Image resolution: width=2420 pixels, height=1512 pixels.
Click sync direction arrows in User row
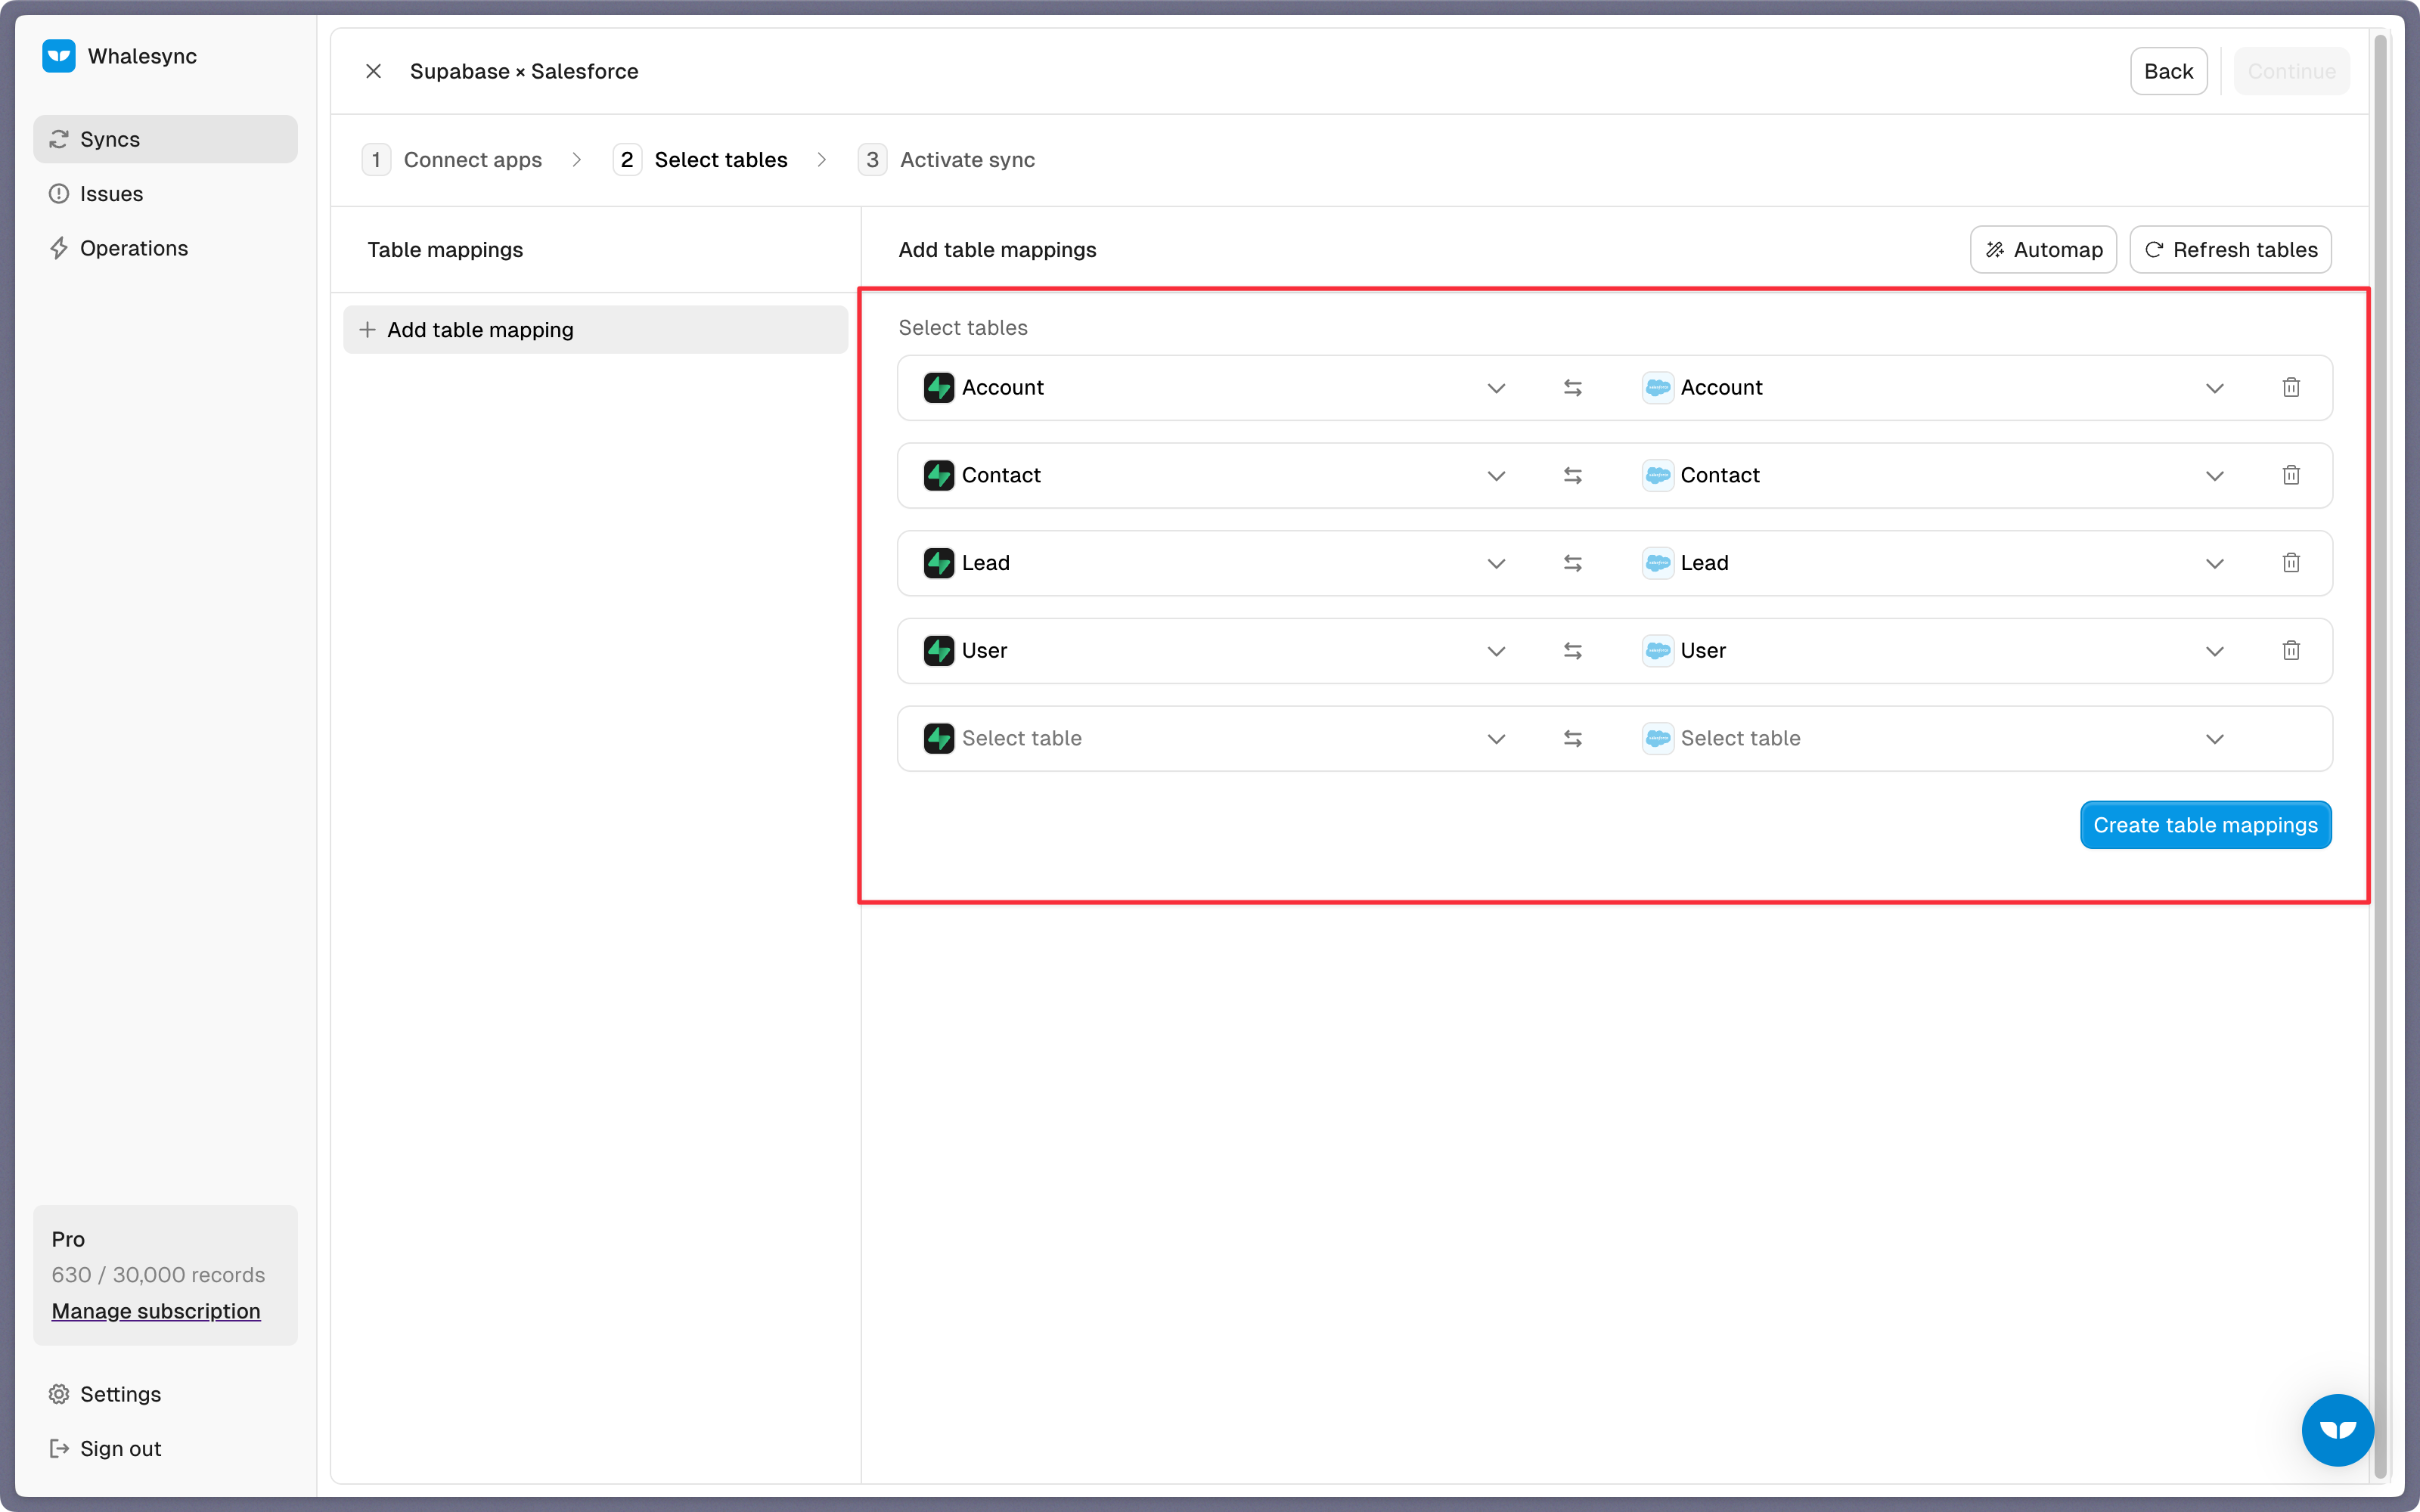tap(1573, 651)
